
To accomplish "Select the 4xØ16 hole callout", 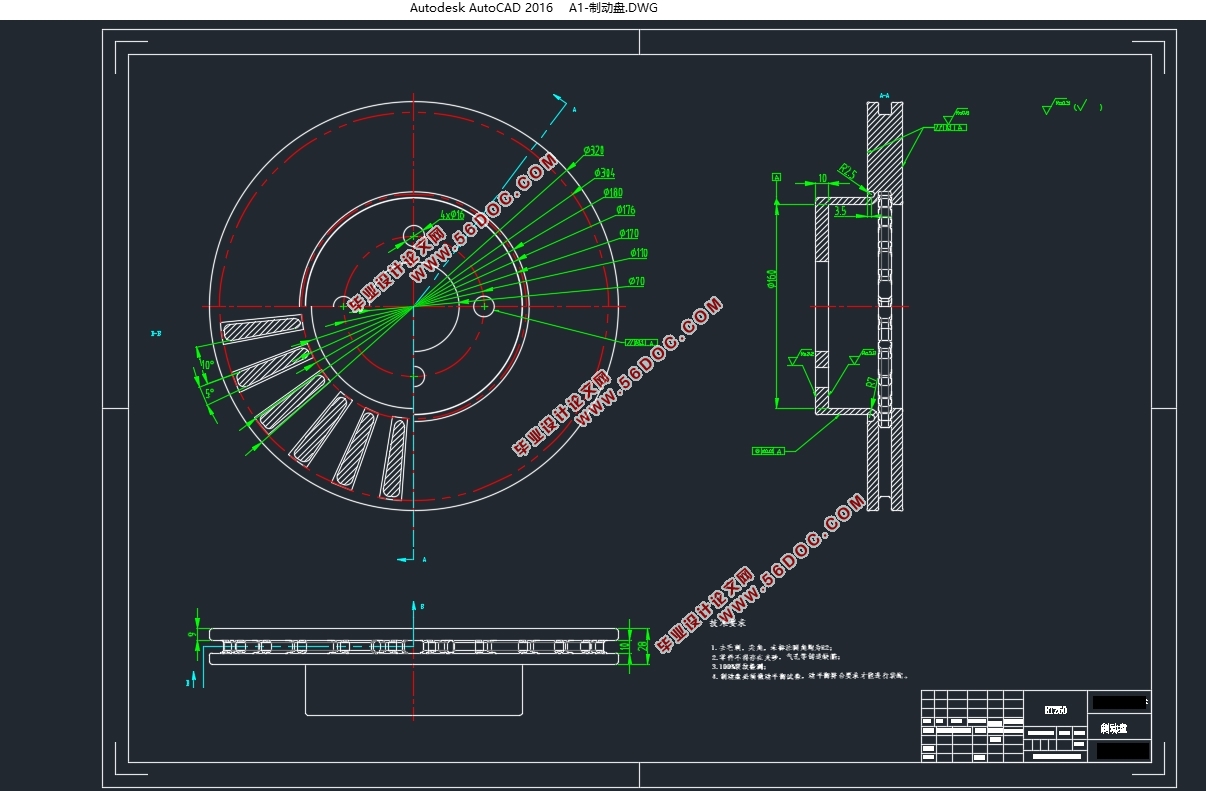I will (x=452, y=214).
